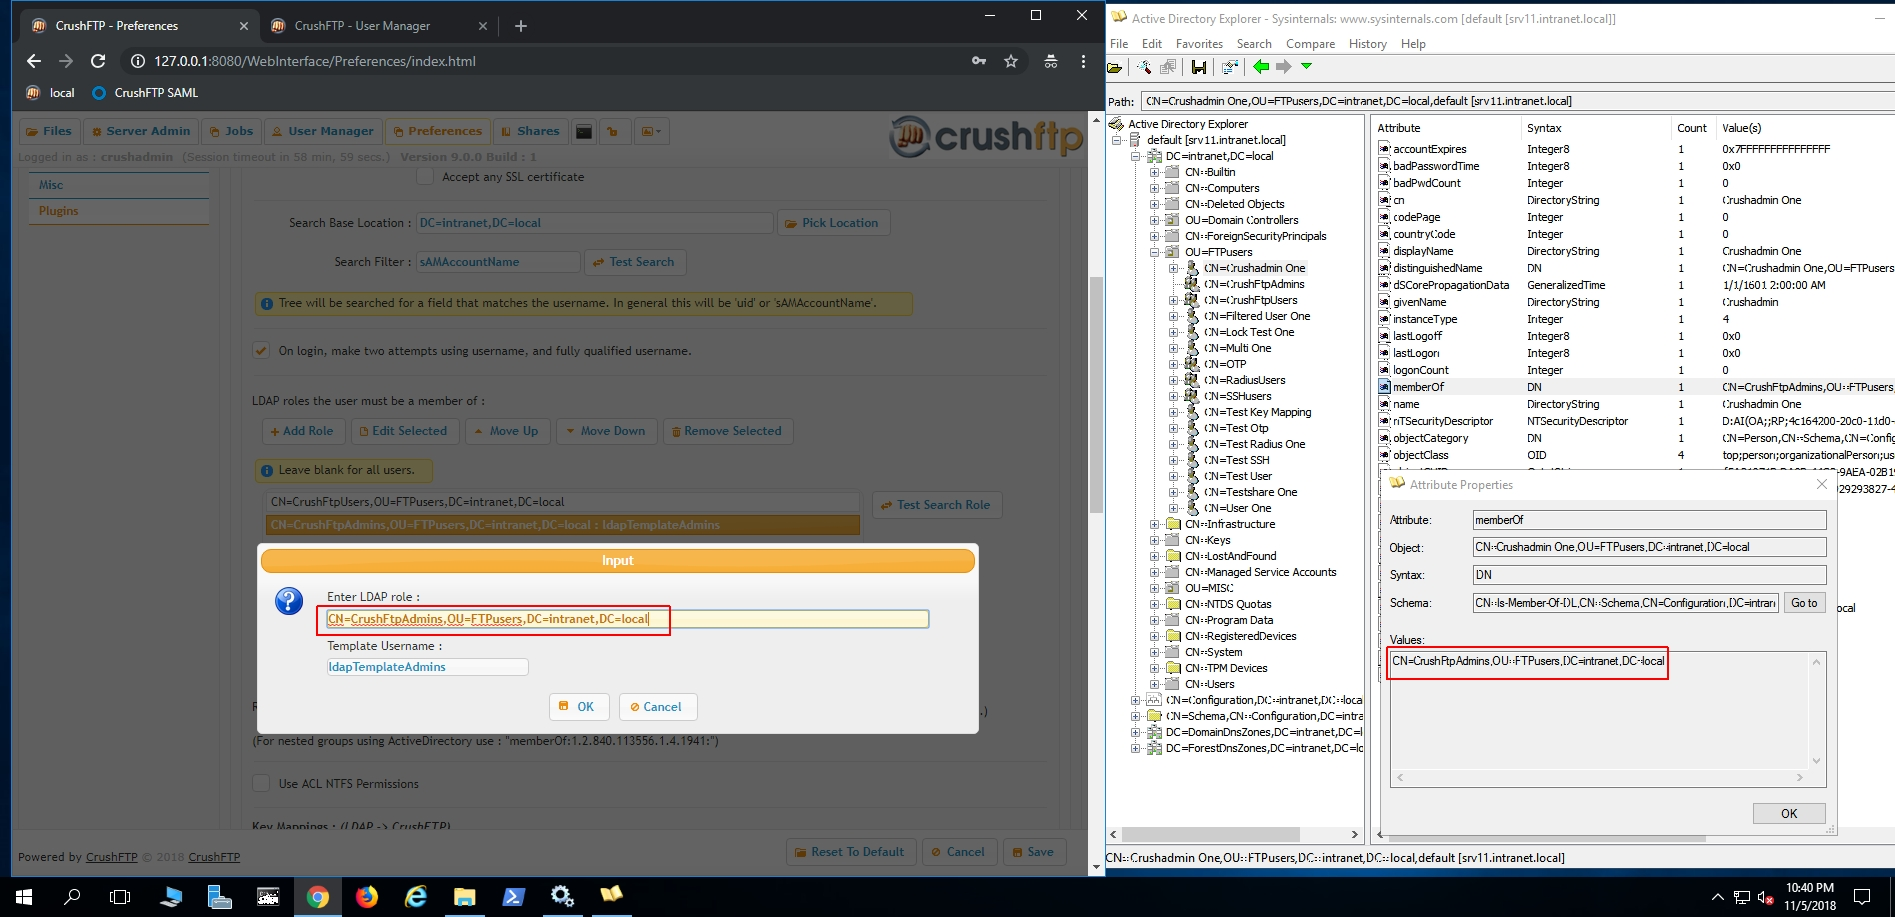1895x917 pixels.
Task: Open the image dropdown button in CrushFTP toolbar
Action: [x=651, y=131]
